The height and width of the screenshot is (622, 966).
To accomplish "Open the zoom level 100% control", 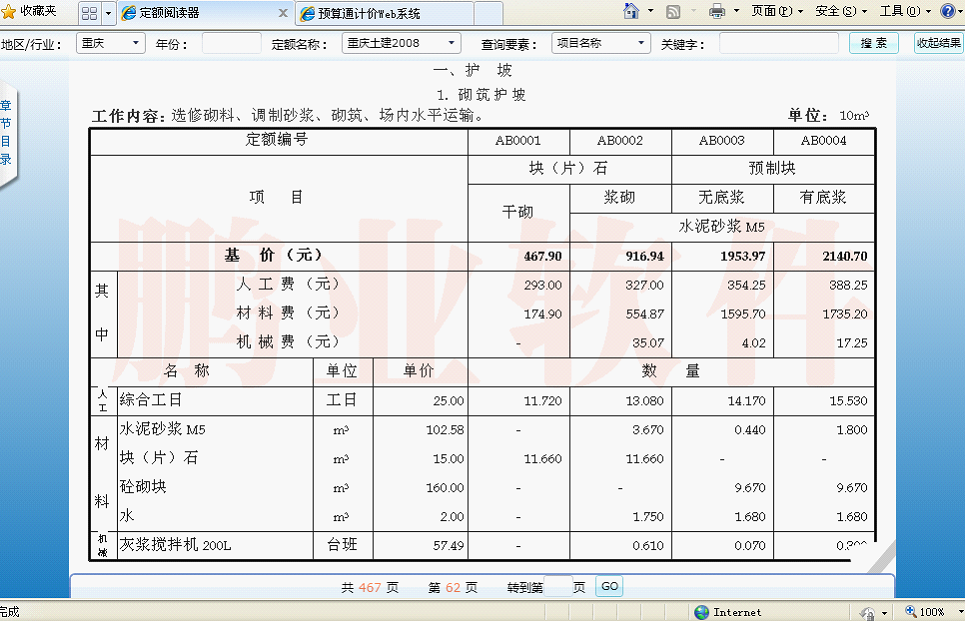I will pyautogui.click(x=926, y=612).
